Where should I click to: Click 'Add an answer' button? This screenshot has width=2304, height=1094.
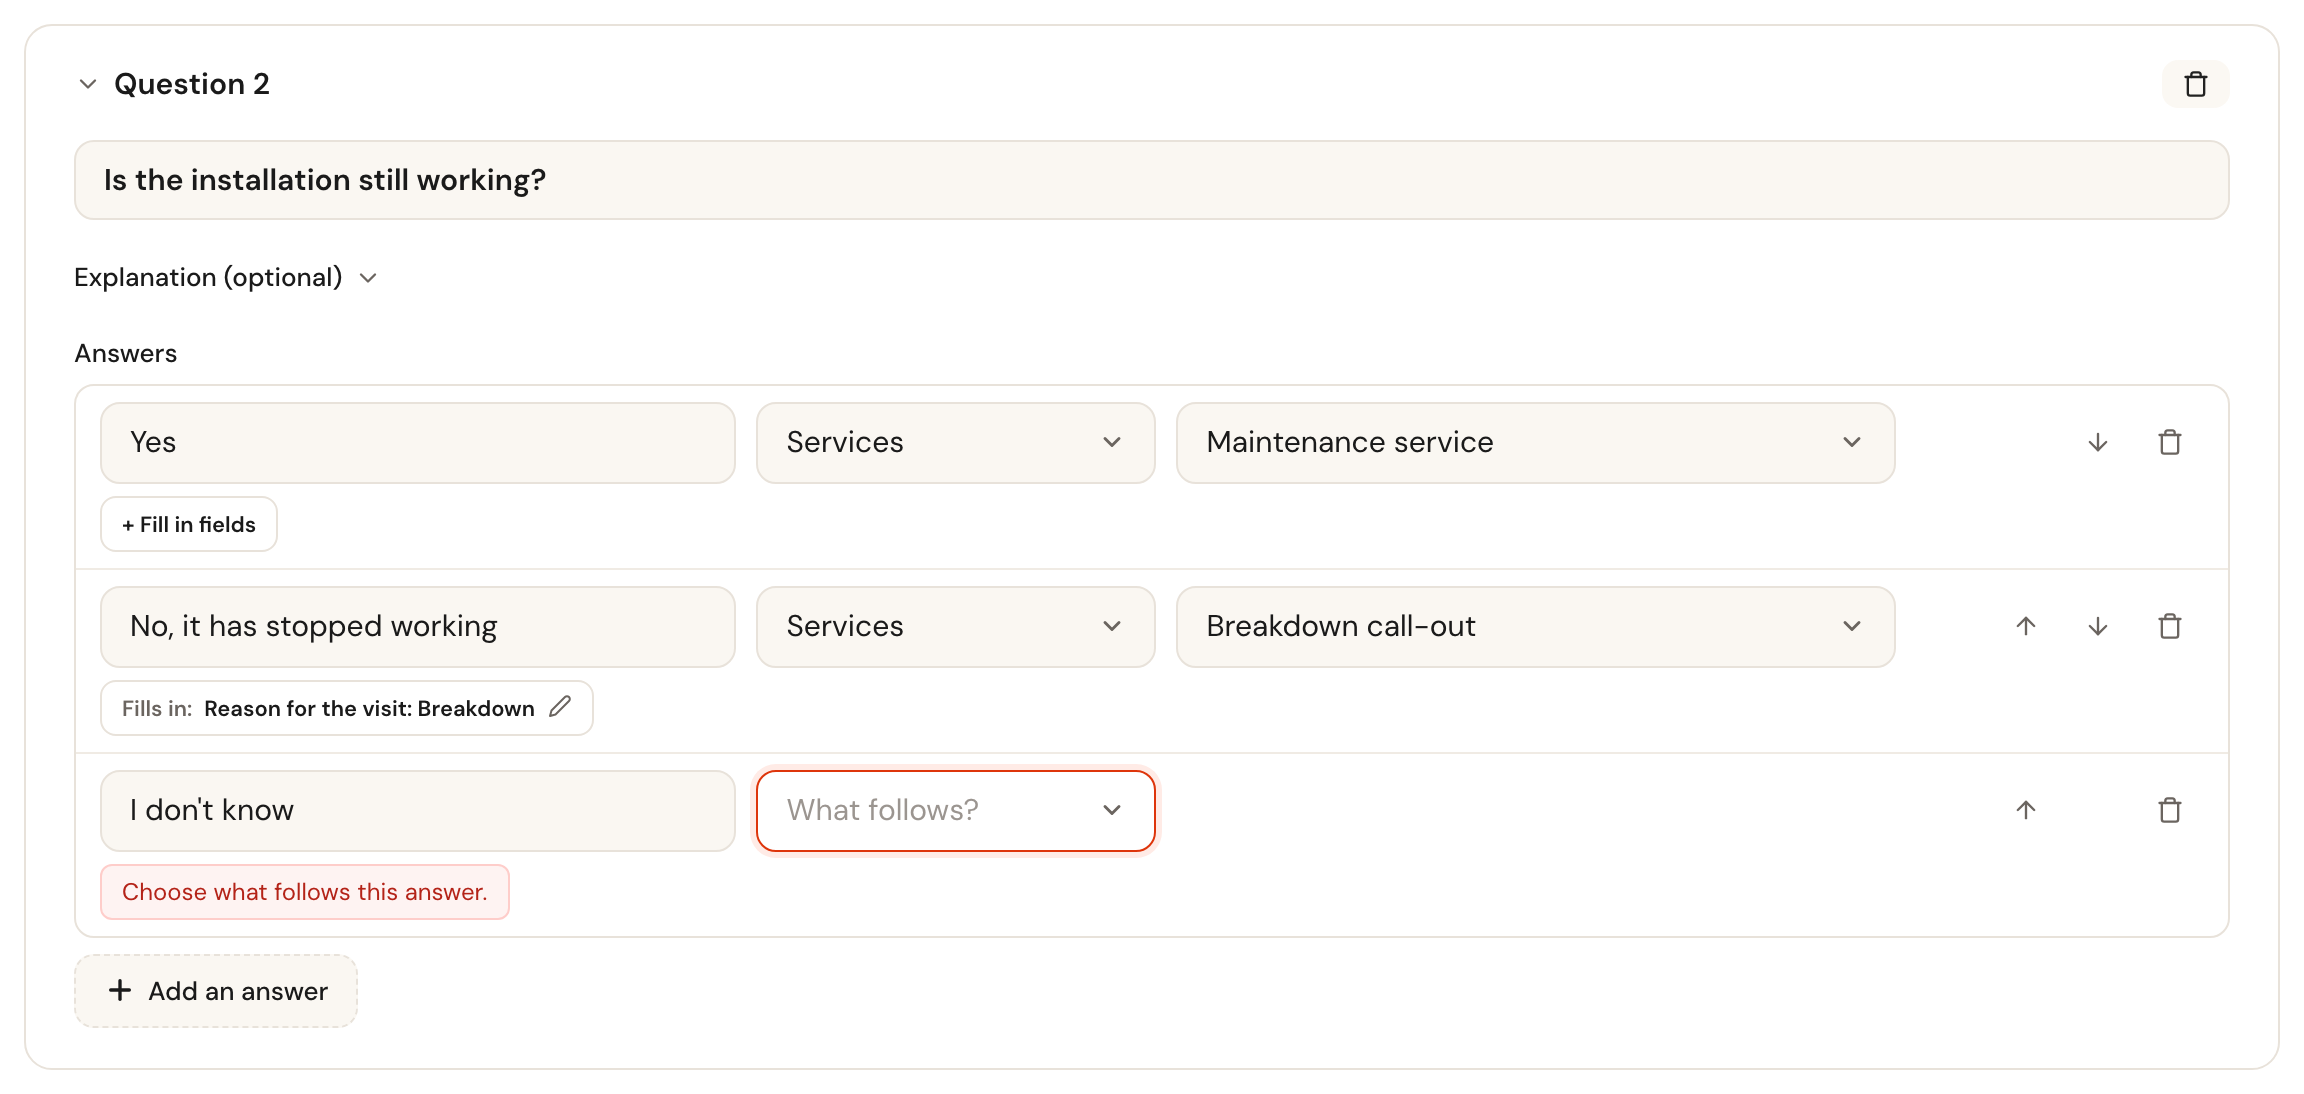(216, 991)
